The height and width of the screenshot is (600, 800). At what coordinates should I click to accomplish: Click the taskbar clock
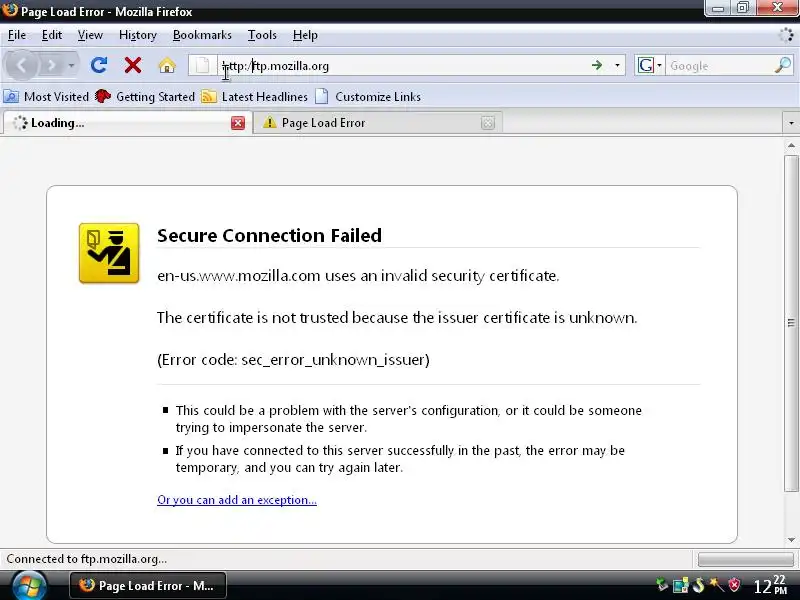coord(770,586)
